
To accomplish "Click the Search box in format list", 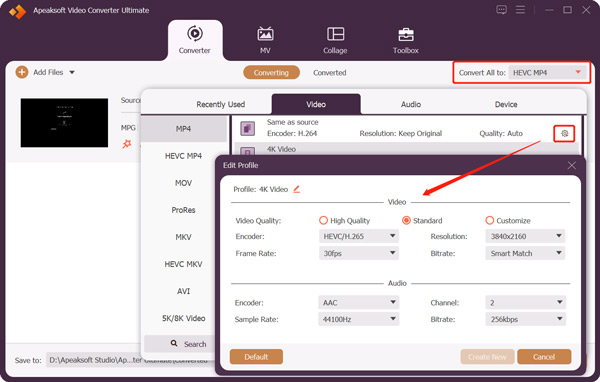I will 180,344.
